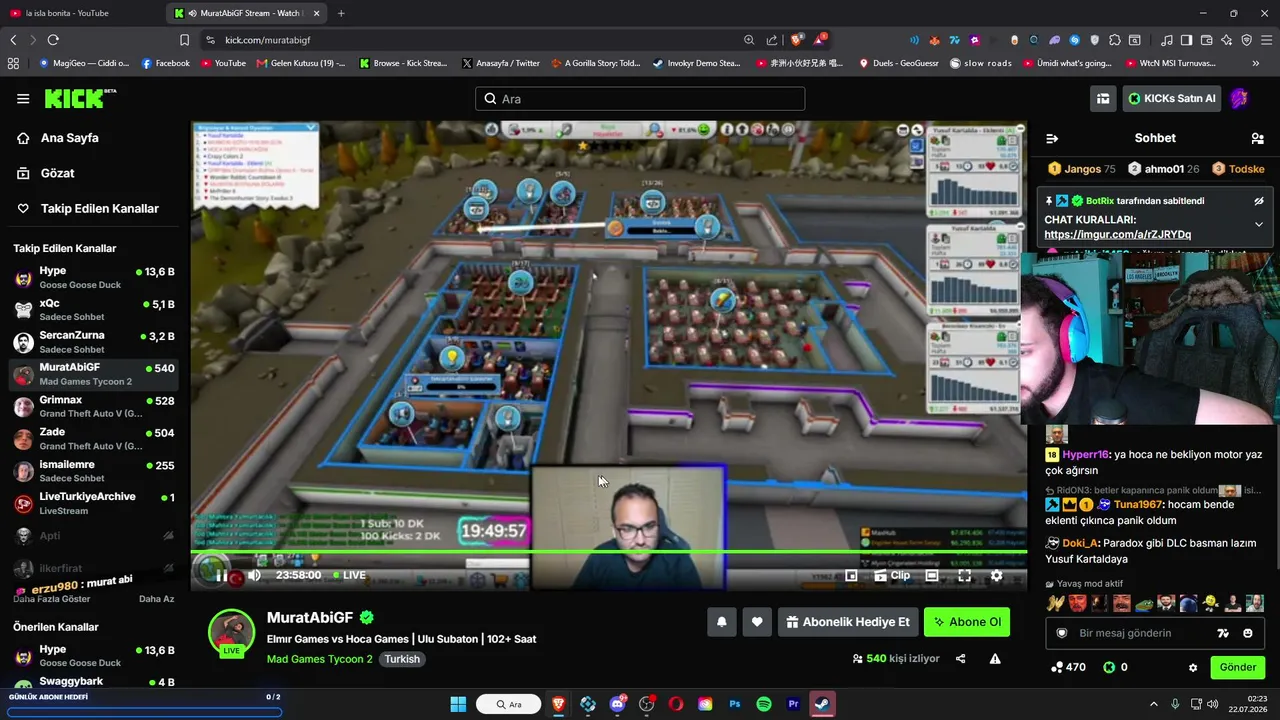
Task: Switch the player to fullscreen
Action: point(964,575)
